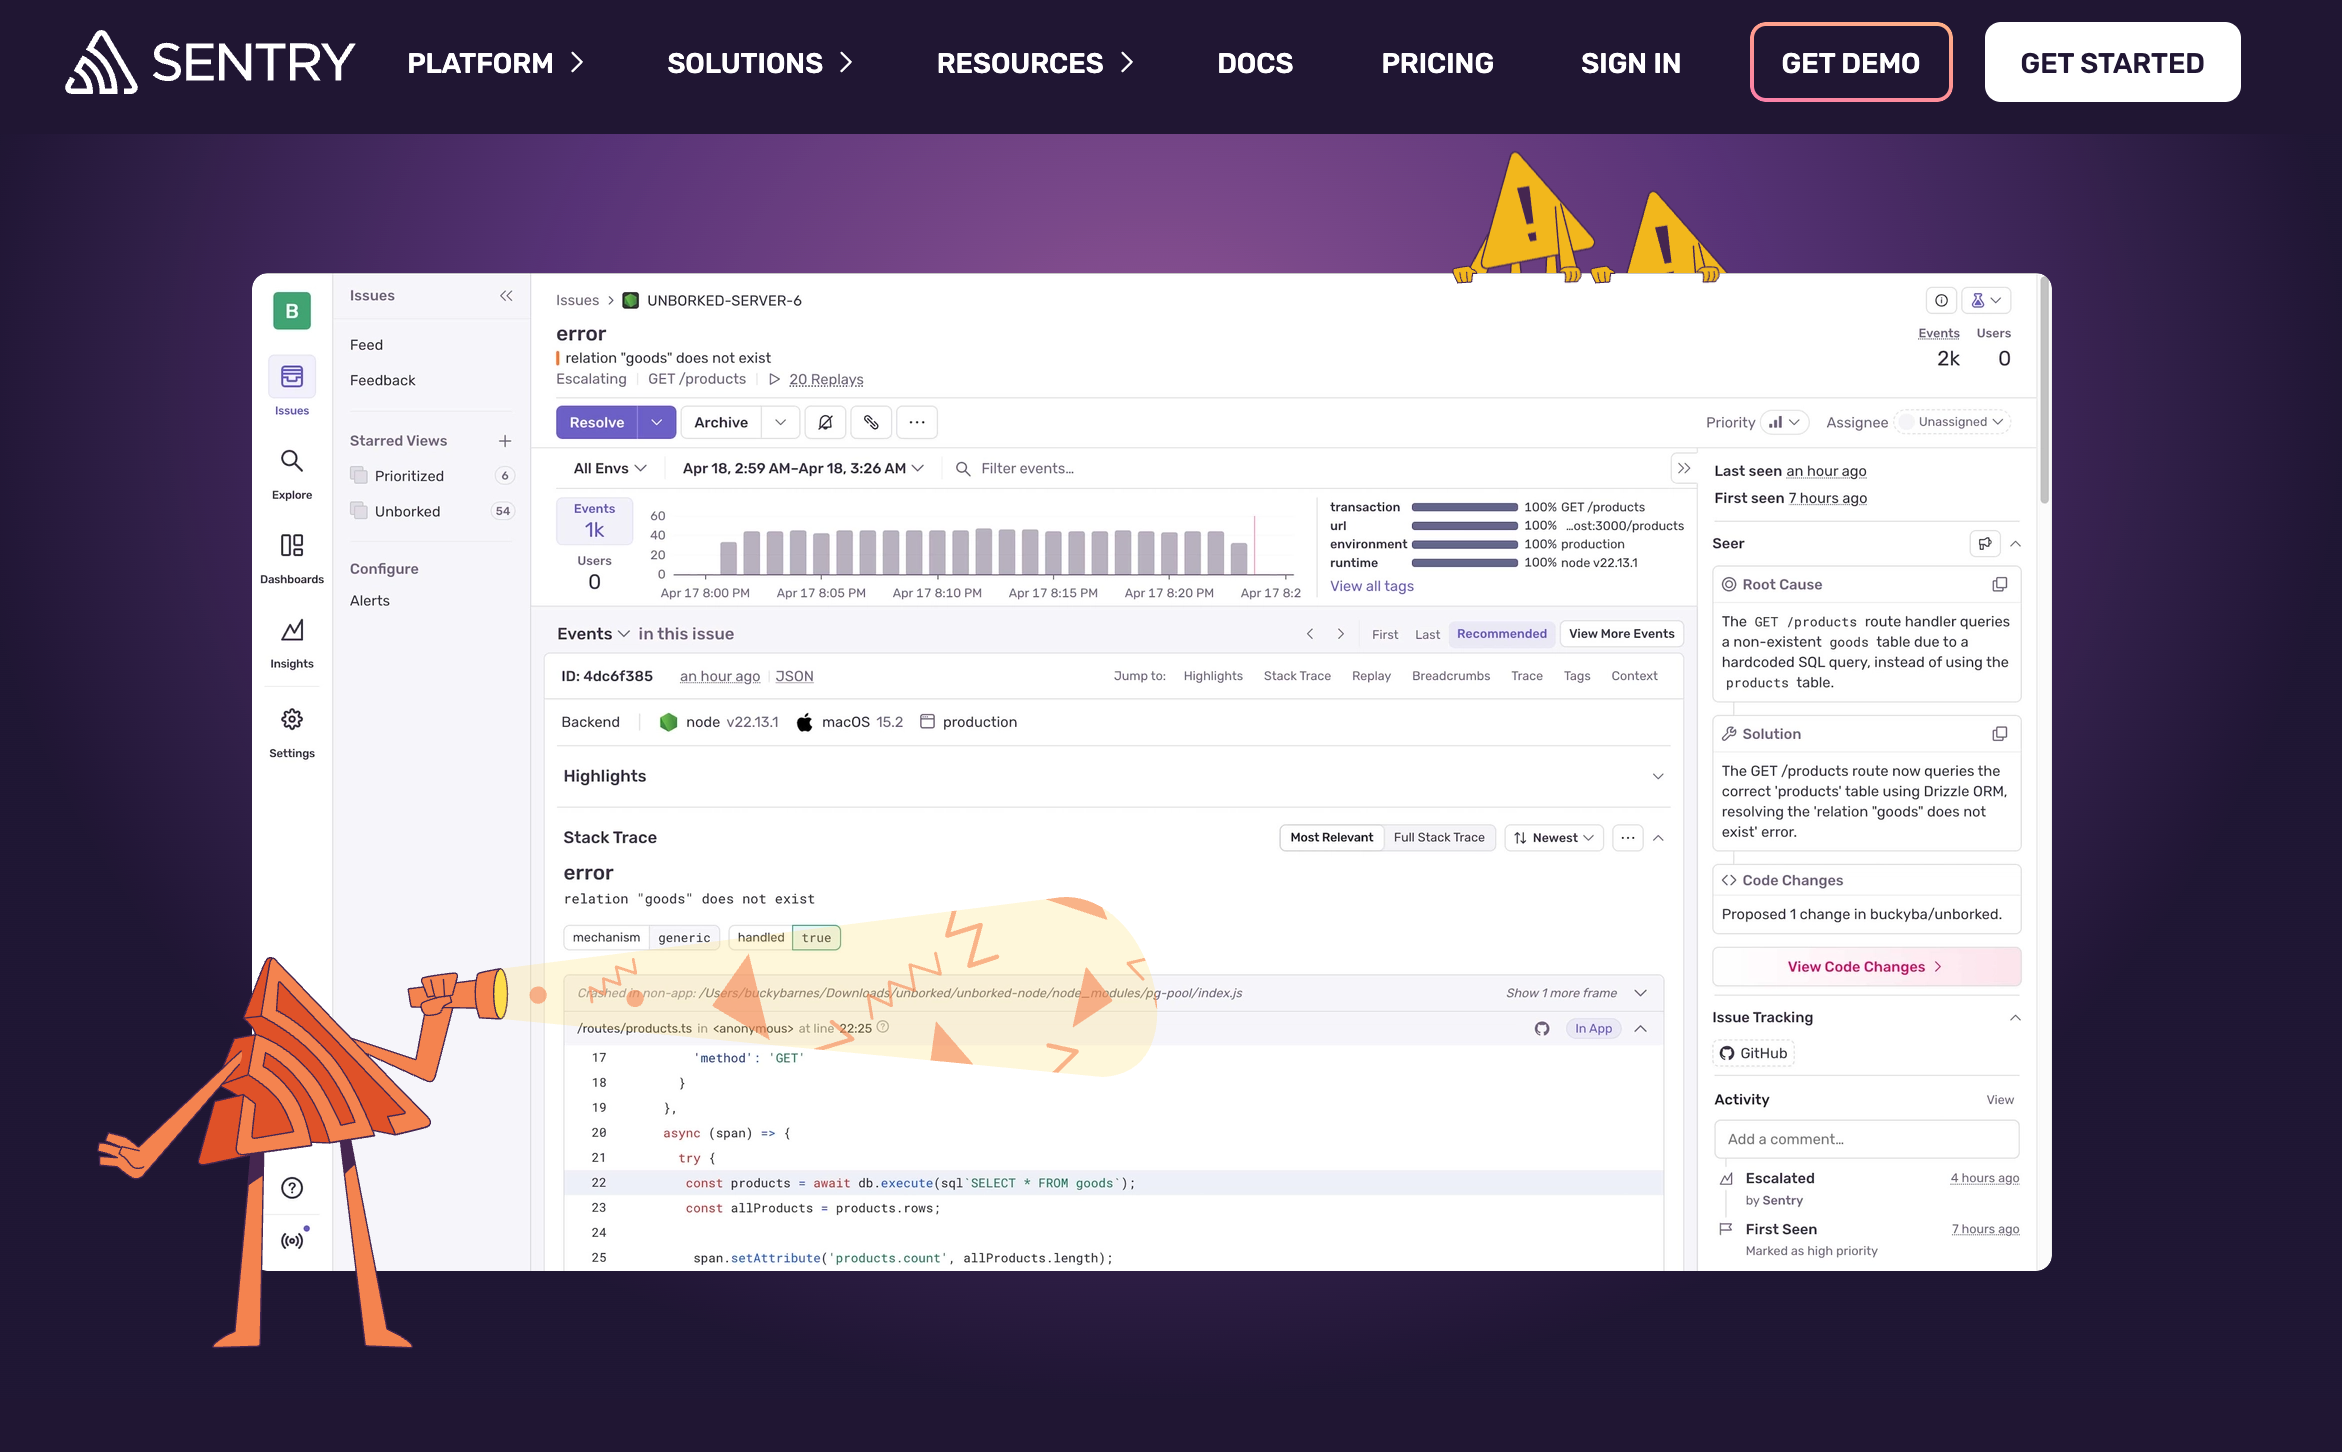Image resolution: width=2342 pixels, height=1452 pixels.
Task: Click the GitHub icon in stack frame
Action: [x=1542, y=1028]
